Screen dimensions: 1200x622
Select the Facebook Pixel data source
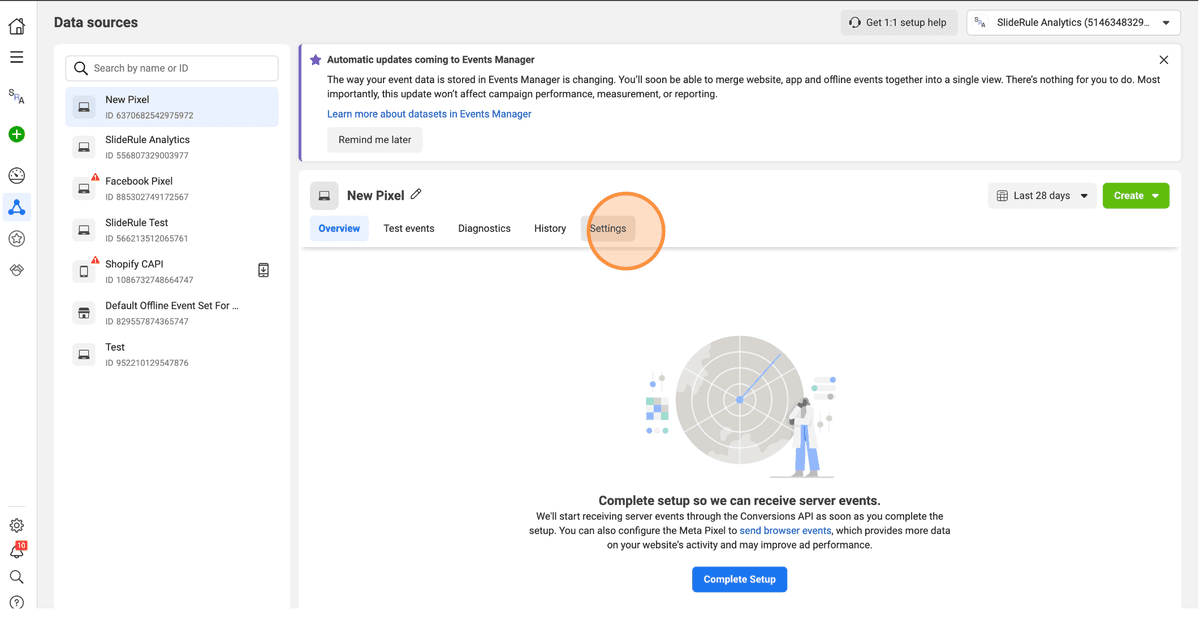(x=172, y=188)
